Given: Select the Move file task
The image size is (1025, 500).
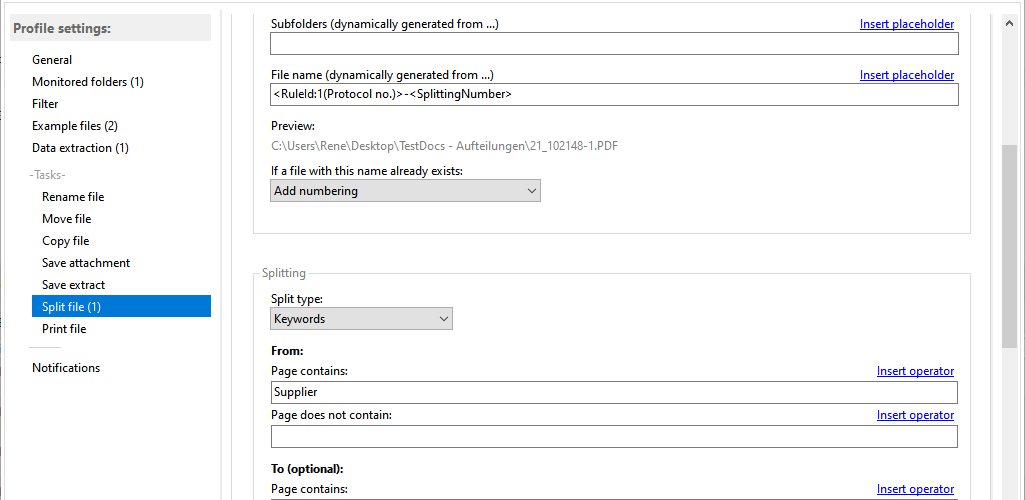Looking at the screenshot, I should pyautogui.click(x=67, y=219).
